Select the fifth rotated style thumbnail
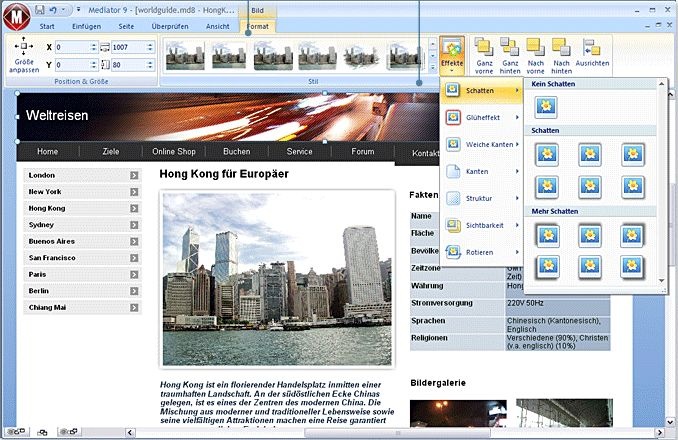Image resolution: width=678 pixels, height=440 pixels. tap(361, 55)
